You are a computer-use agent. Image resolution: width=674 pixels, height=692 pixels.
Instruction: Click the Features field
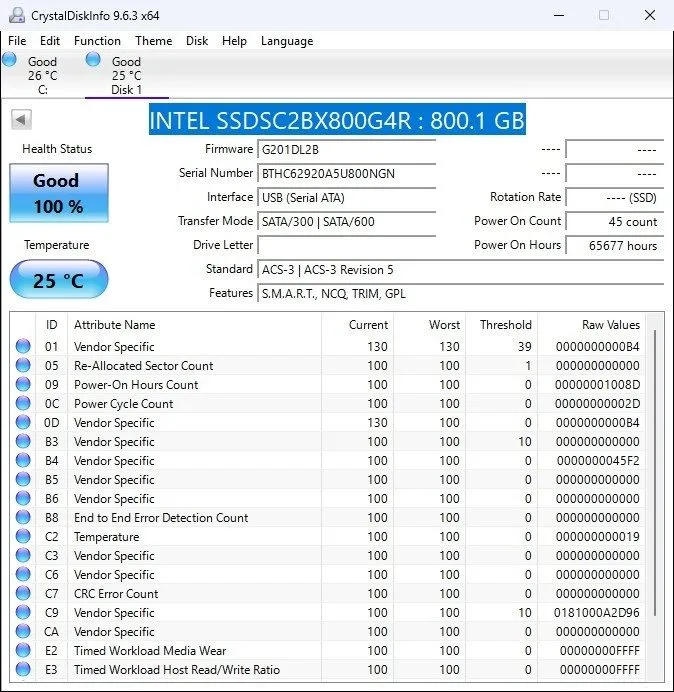460,293
